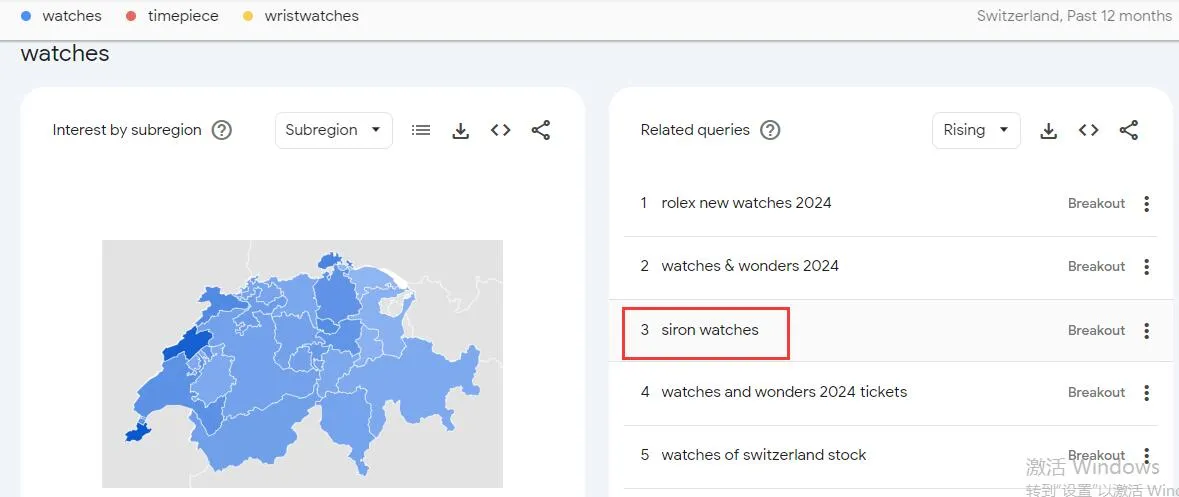This screenshot has height=497, width=1179.
Task: Embed the Interest by subregion chart
Action: click(501, 130)
